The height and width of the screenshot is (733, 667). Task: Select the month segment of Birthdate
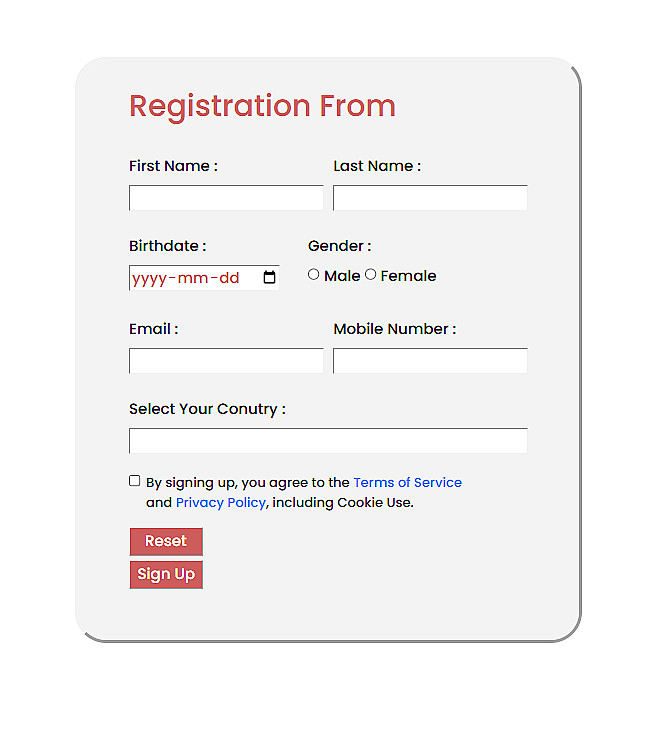tap(192, 278)
